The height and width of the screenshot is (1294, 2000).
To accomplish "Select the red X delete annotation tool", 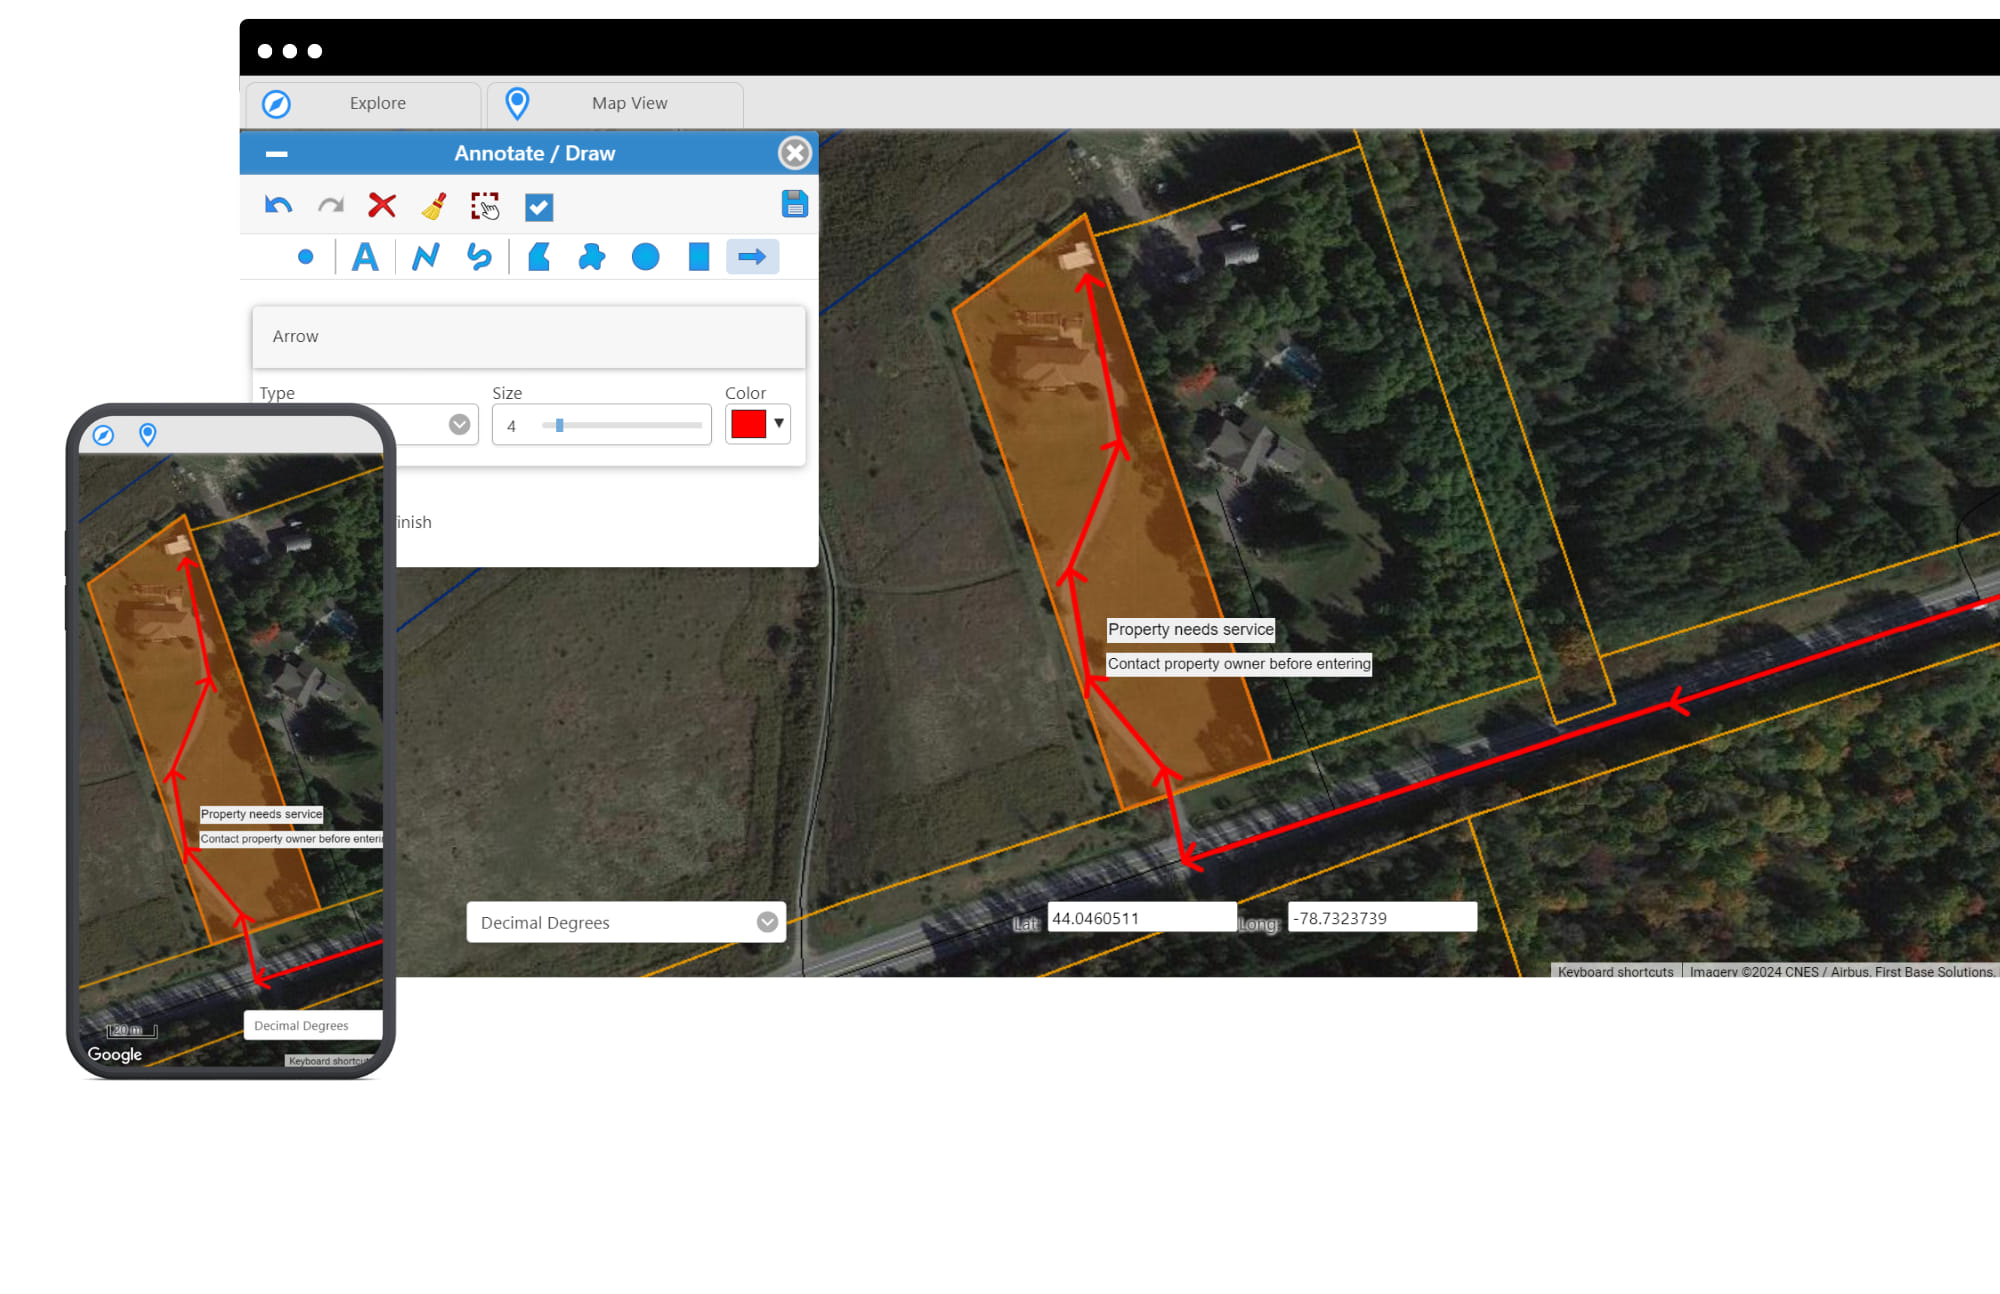I will 381,206.
